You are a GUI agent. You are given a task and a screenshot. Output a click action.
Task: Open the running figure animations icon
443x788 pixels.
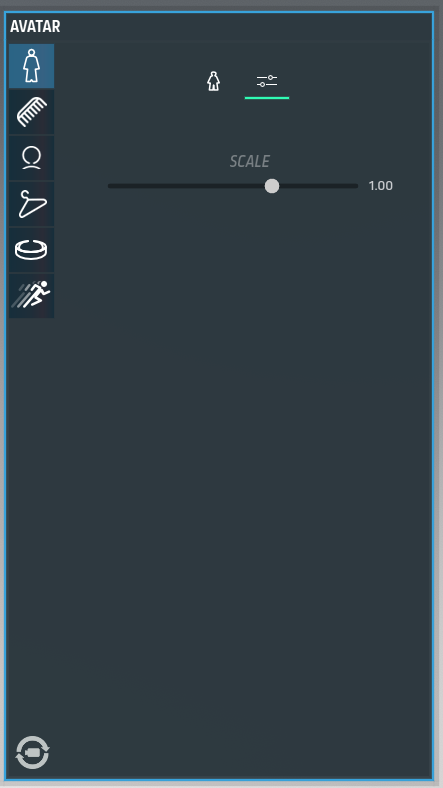(31, 296)
